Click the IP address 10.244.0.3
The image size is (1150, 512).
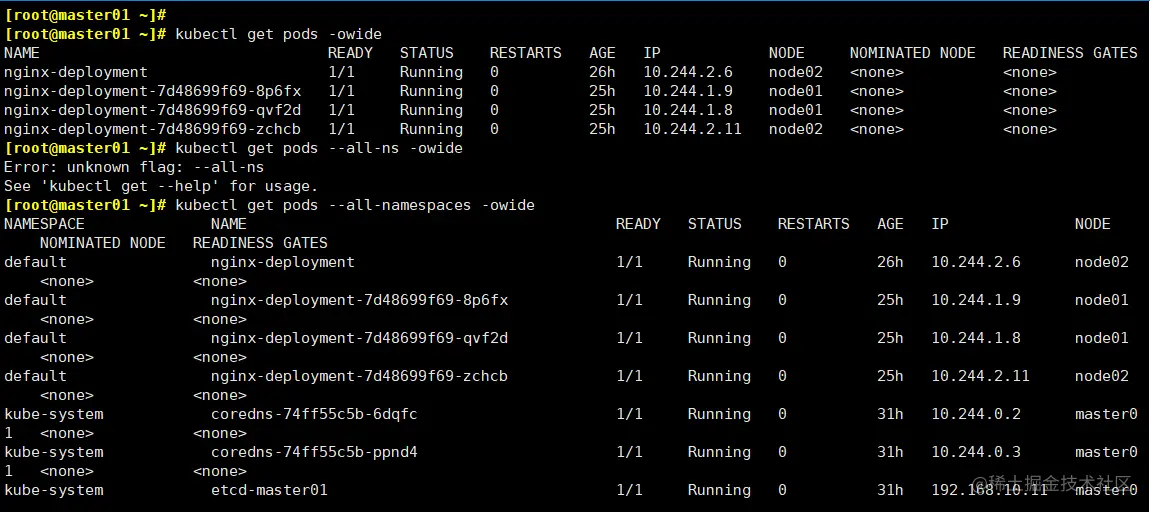(x=975, y=452)
